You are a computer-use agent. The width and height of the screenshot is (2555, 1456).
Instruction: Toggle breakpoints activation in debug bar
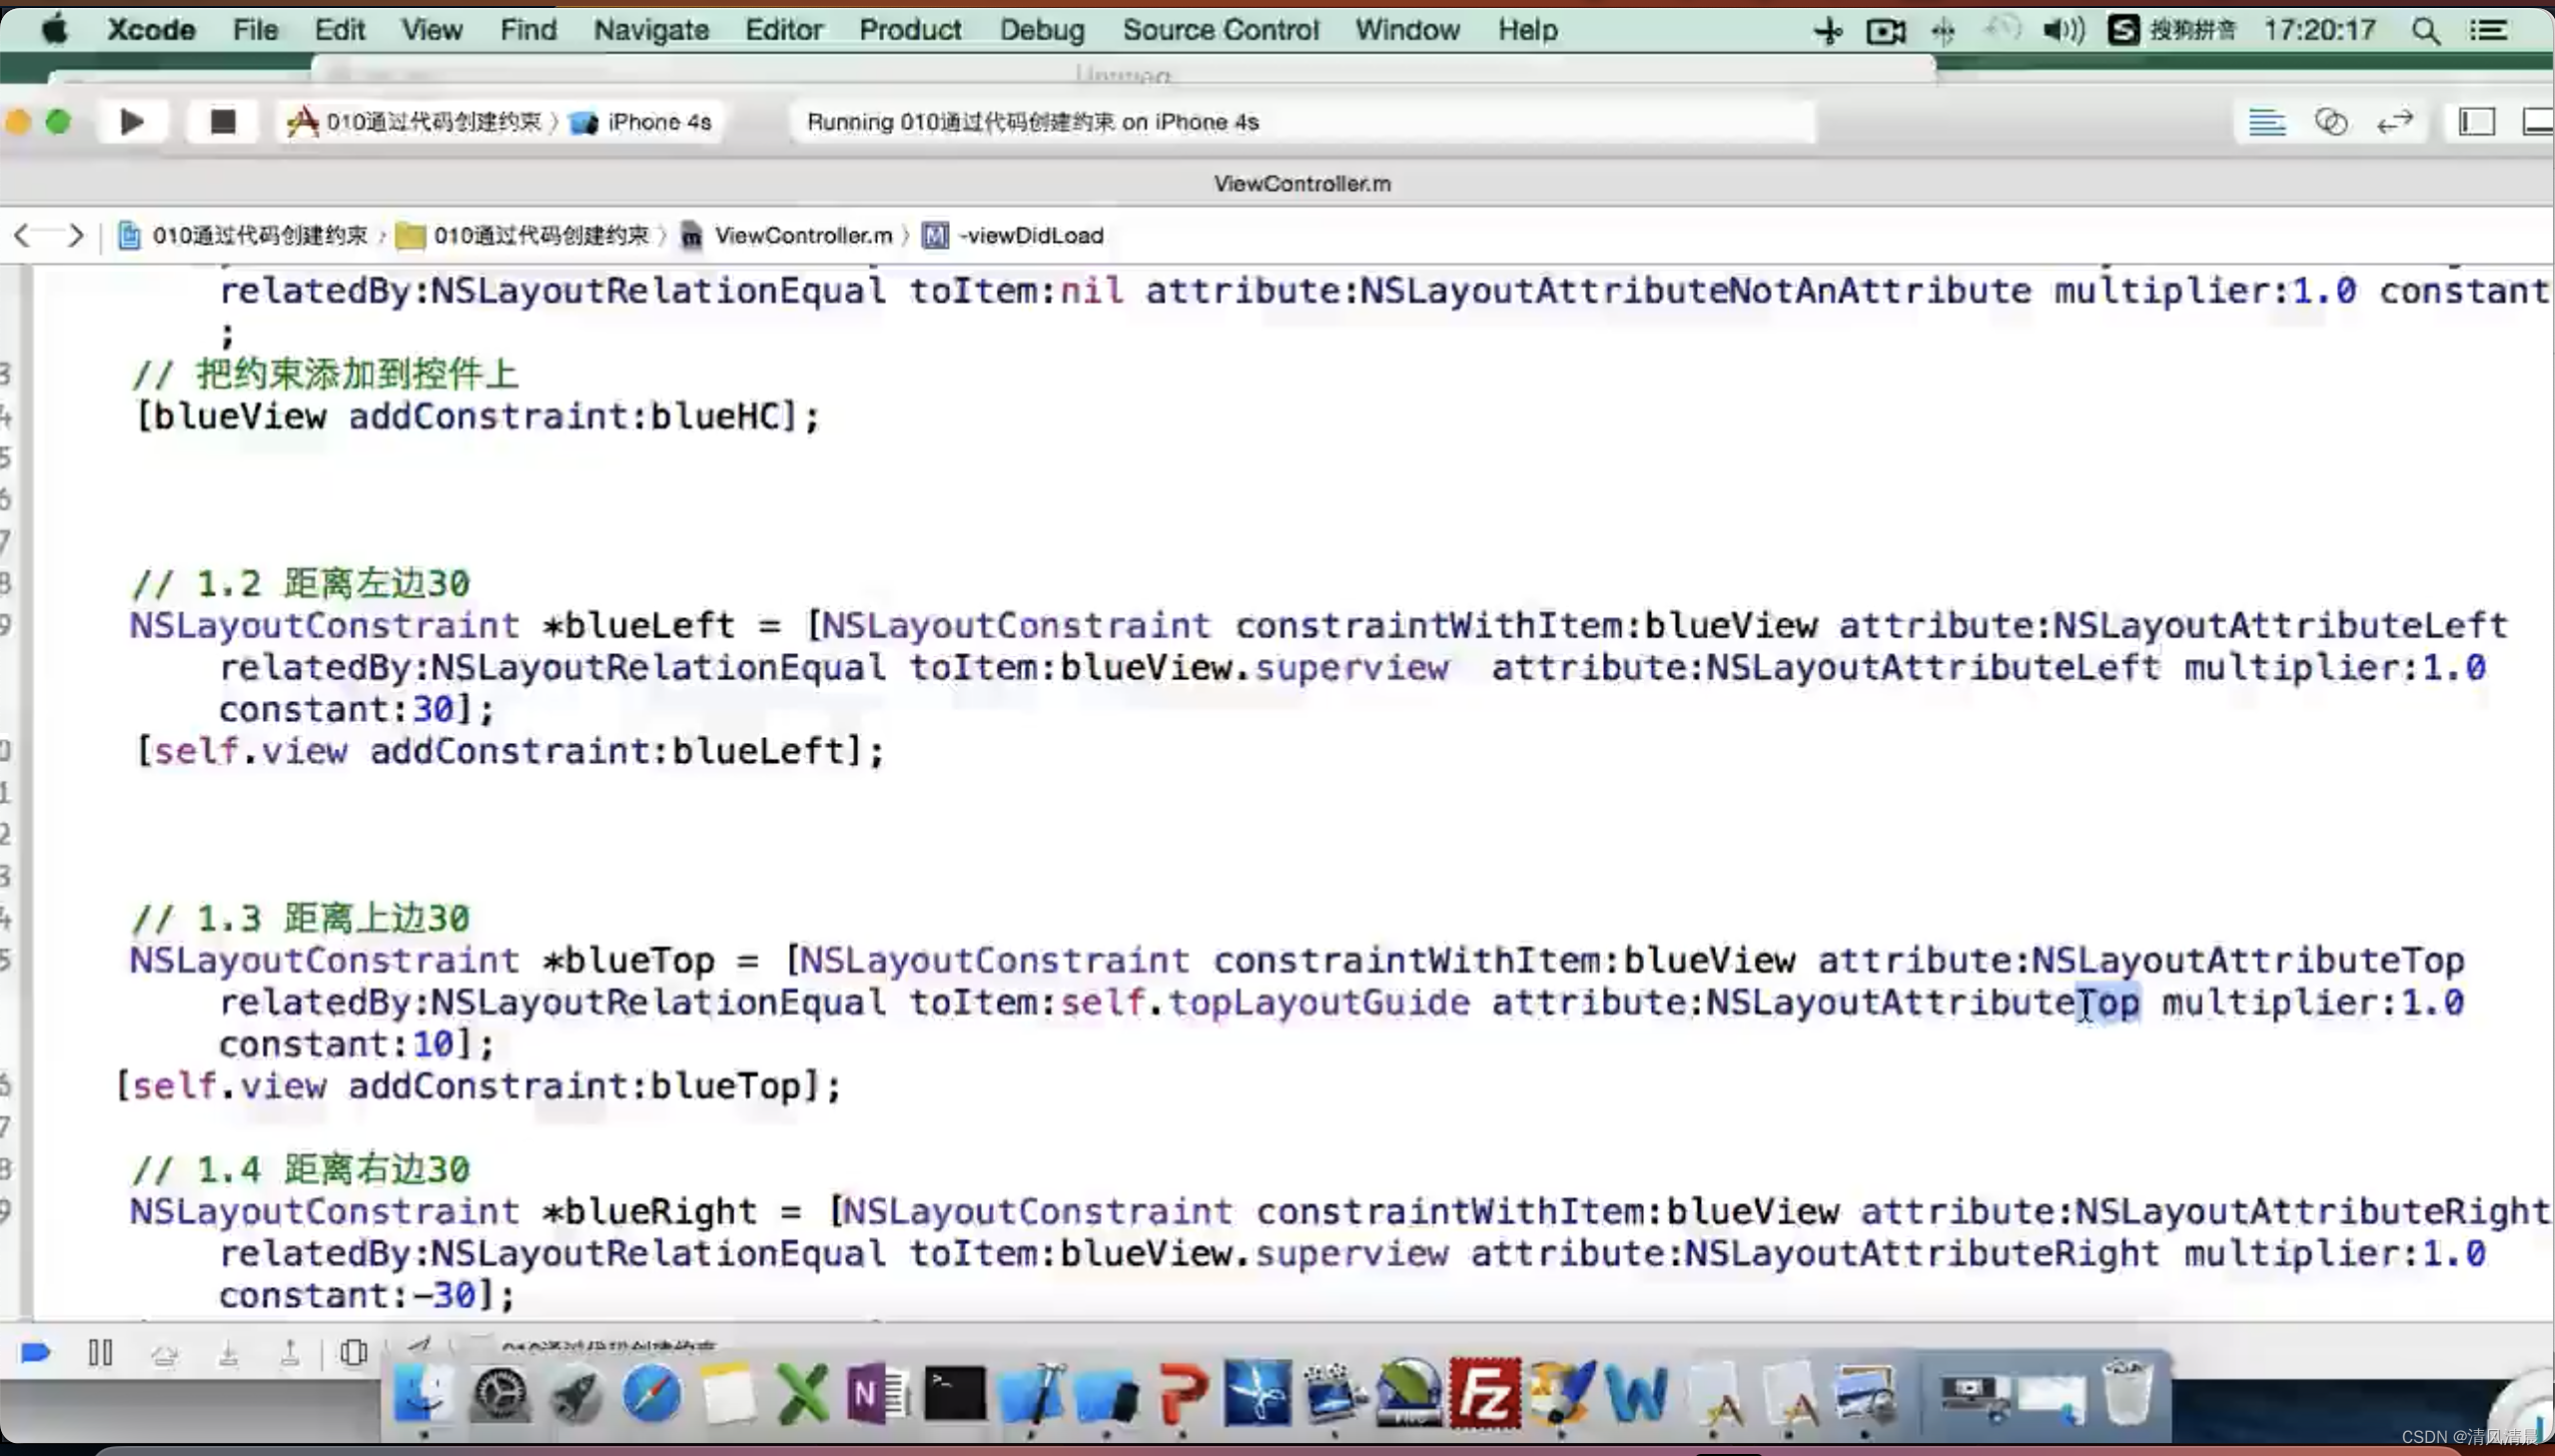(x=36, y=1353)
